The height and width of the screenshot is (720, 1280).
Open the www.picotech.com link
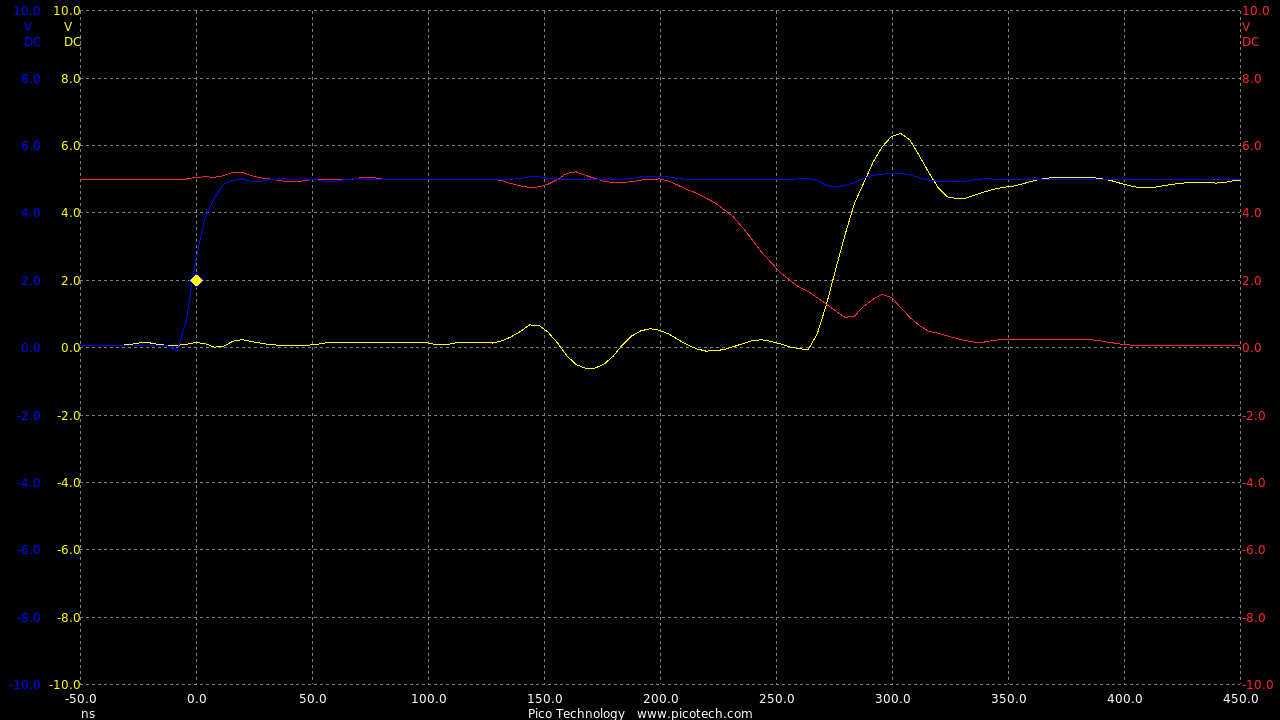(694, 713)
